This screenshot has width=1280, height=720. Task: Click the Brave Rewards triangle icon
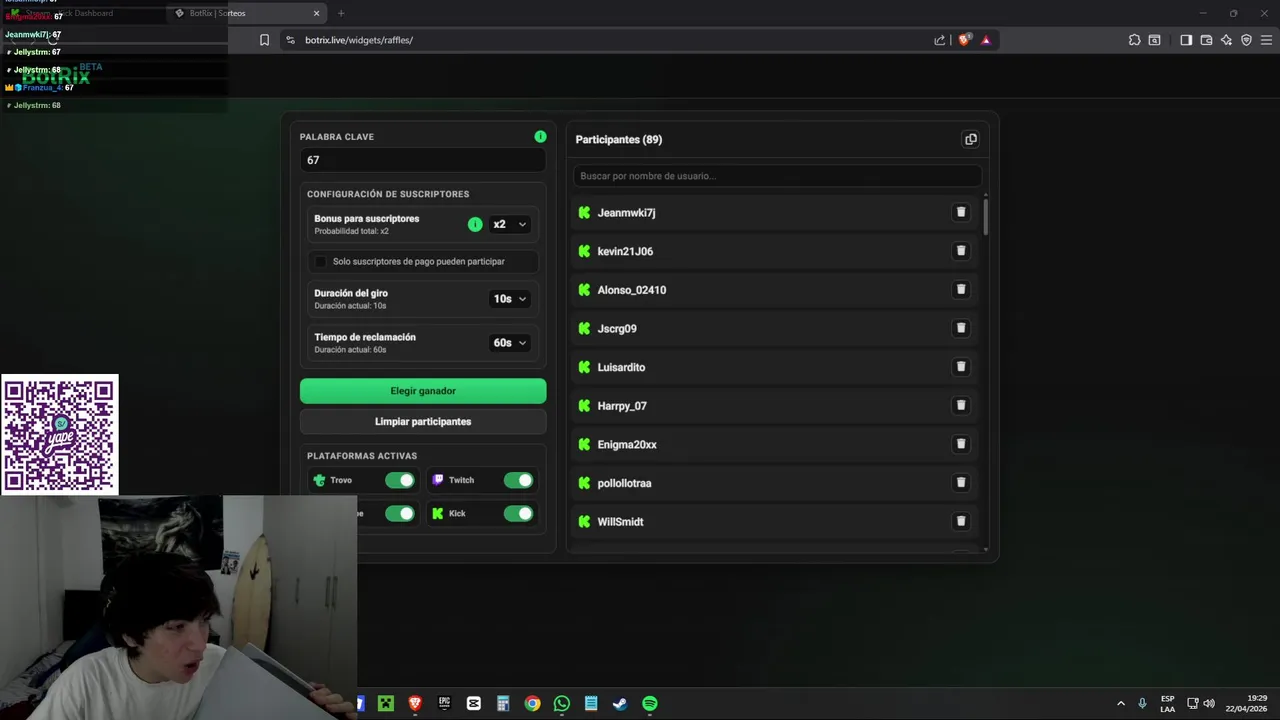click(x=986, y=40)
